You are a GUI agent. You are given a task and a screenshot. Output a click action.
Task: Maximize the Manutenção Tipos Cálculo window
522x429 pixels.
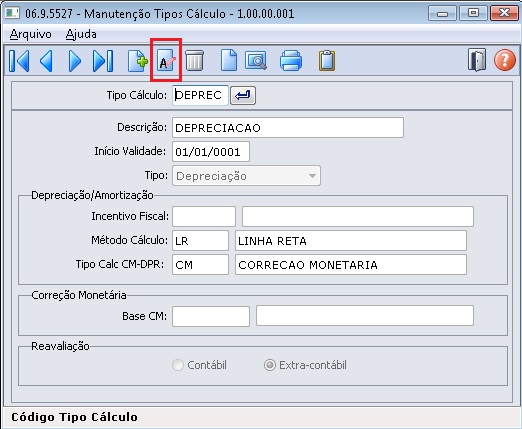tap(473, 13)
